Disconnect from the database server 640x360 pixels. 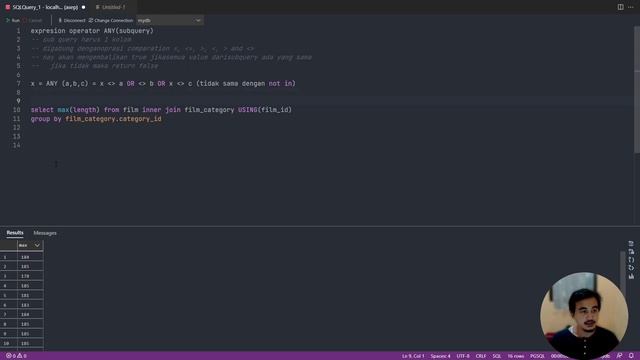tap(72, 20)
